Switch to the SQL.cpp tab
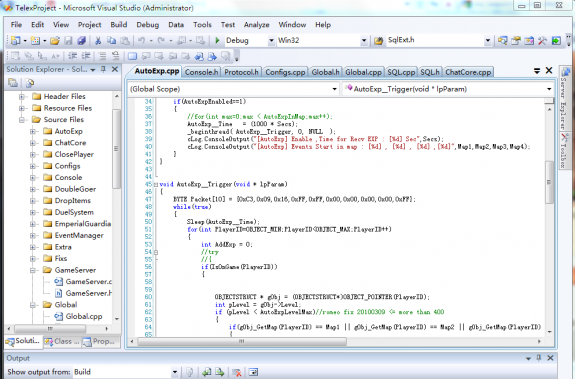 [401, 72]
